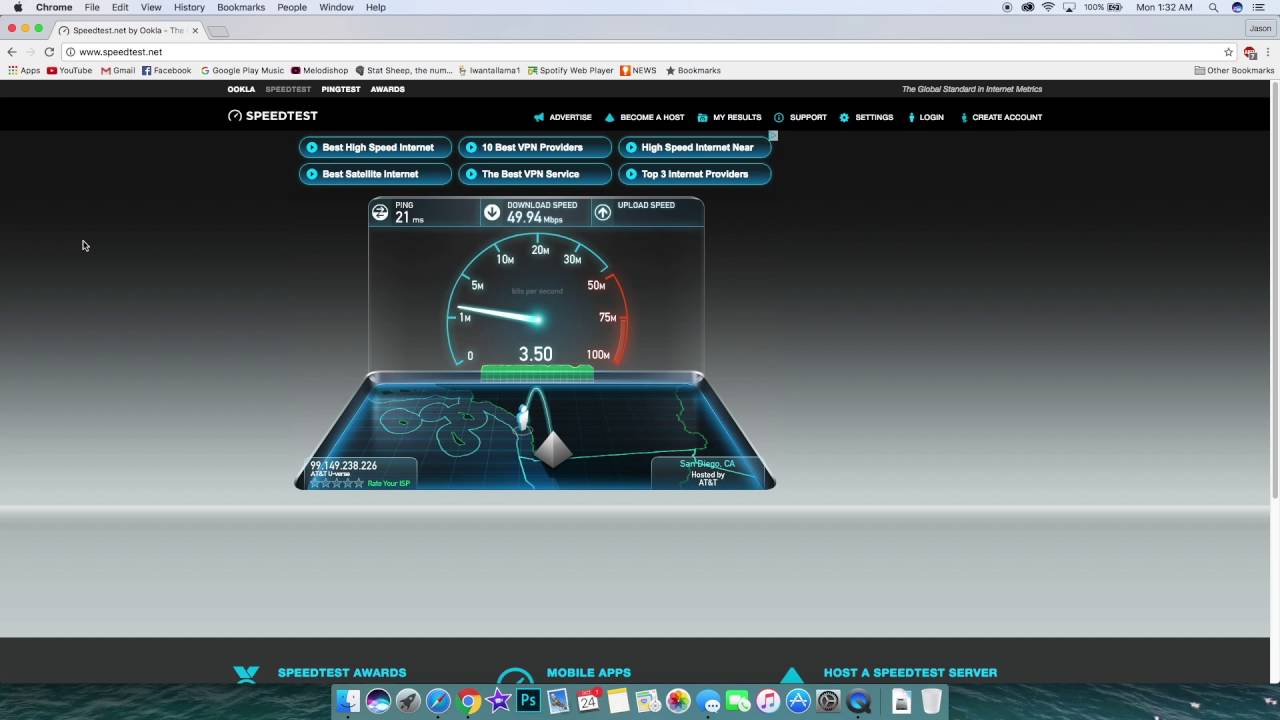Open the YouTube bookmark
Image resolution: width=1280 pixels, height=720 pixels.
(70, 71)
